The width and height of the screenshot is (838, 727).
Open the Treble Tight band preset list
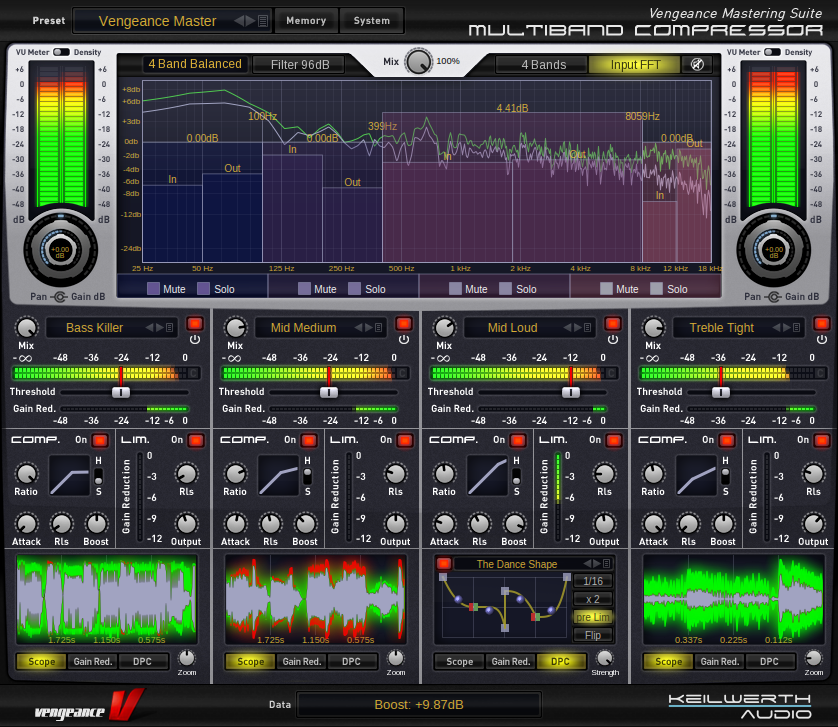click(798, 327)
